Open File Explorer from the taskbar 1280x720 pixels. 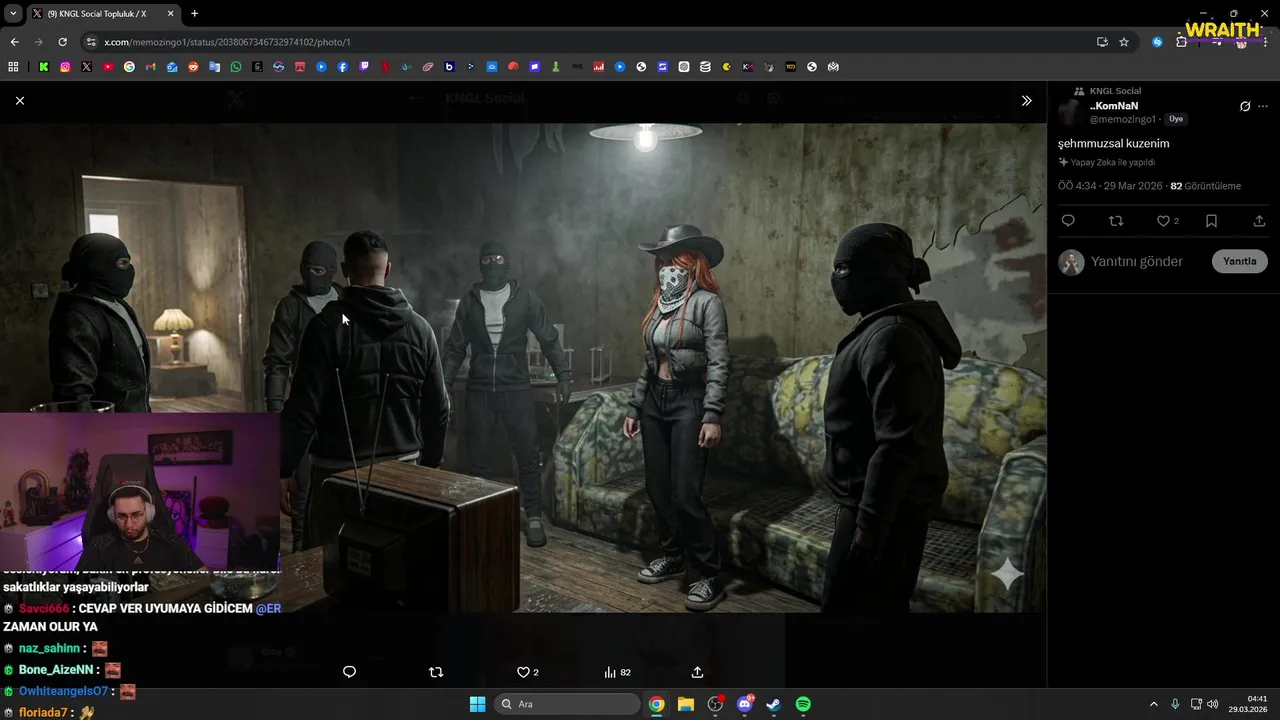[x=686, y=704]
